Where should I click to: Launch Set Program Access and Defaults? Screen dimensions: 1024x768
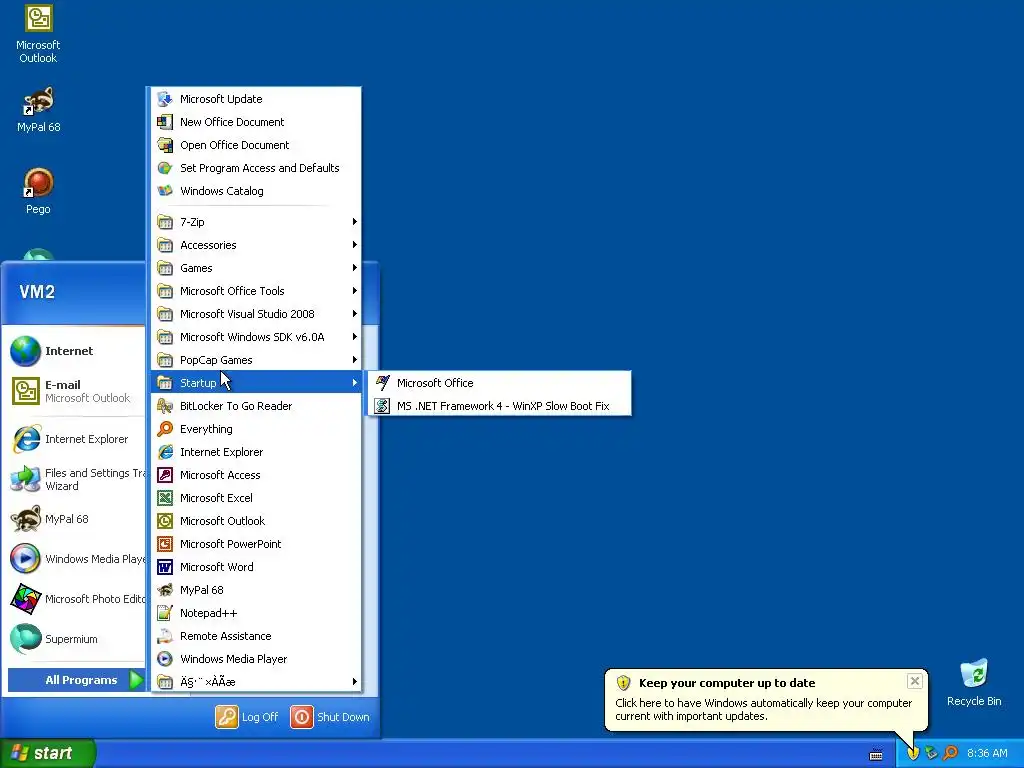(256, 168)
